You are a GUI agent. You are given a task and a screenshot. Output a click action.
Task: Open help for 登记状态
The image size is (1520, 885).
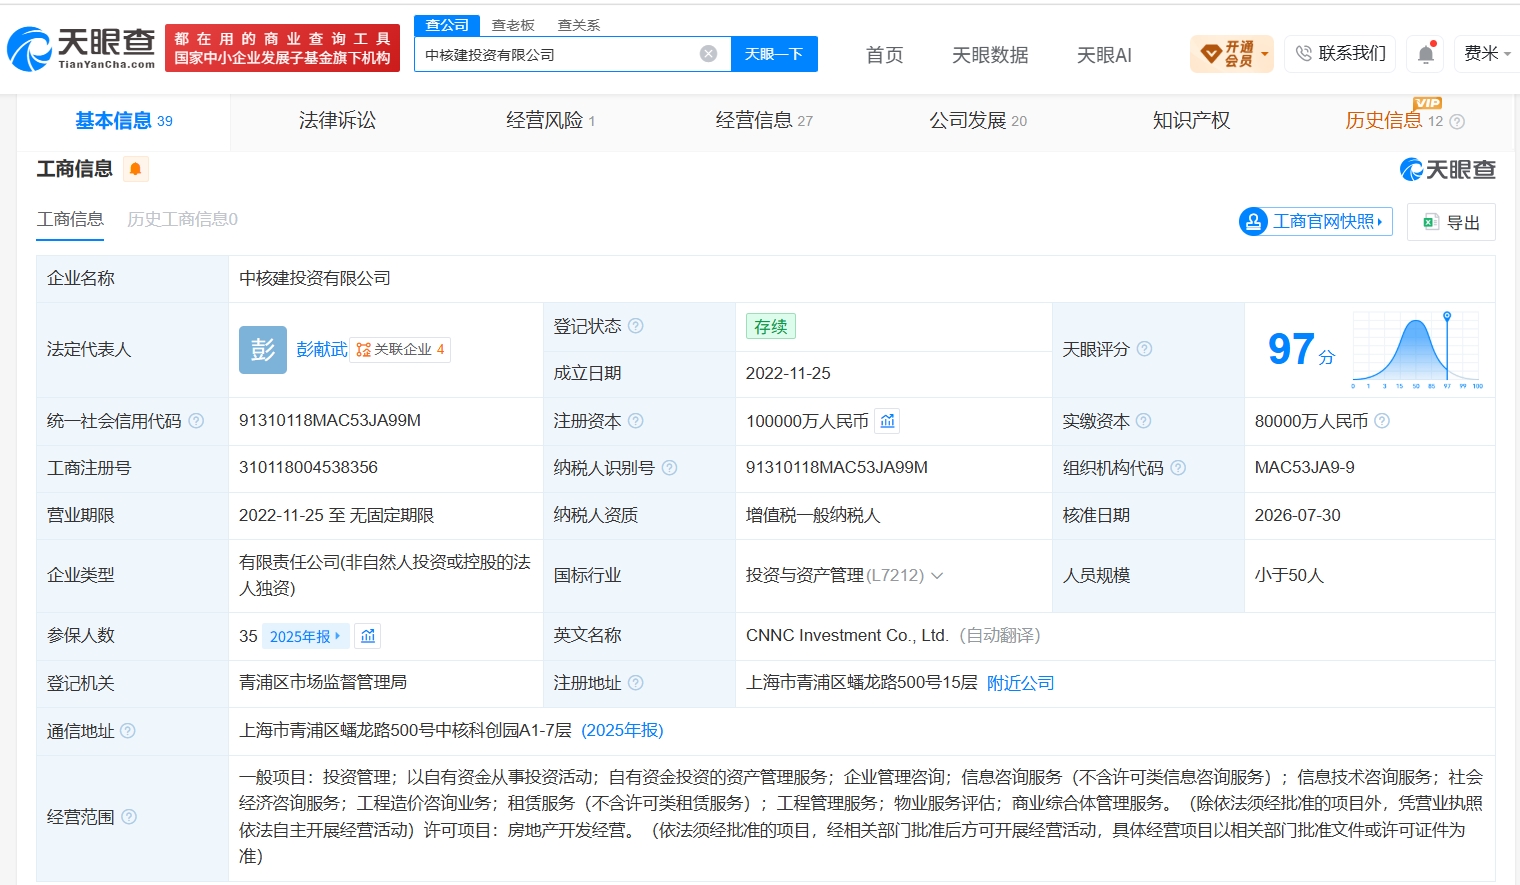pyautogui.click(x=636, y=326)
